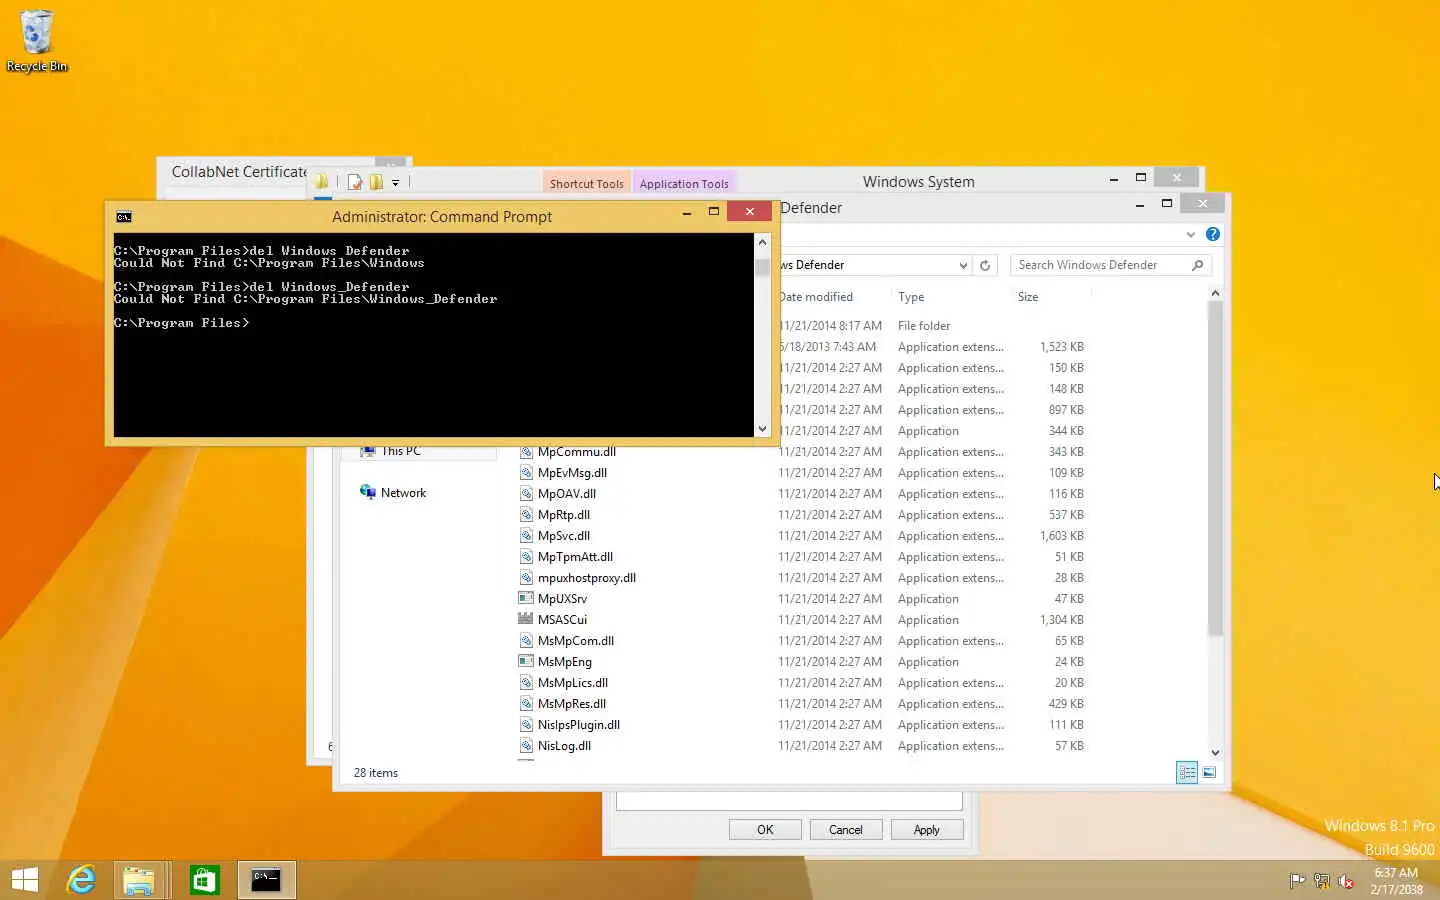Click the 1,603 KB size of MpSvc.dll
1440x900 pixels.
point(1062,536)
